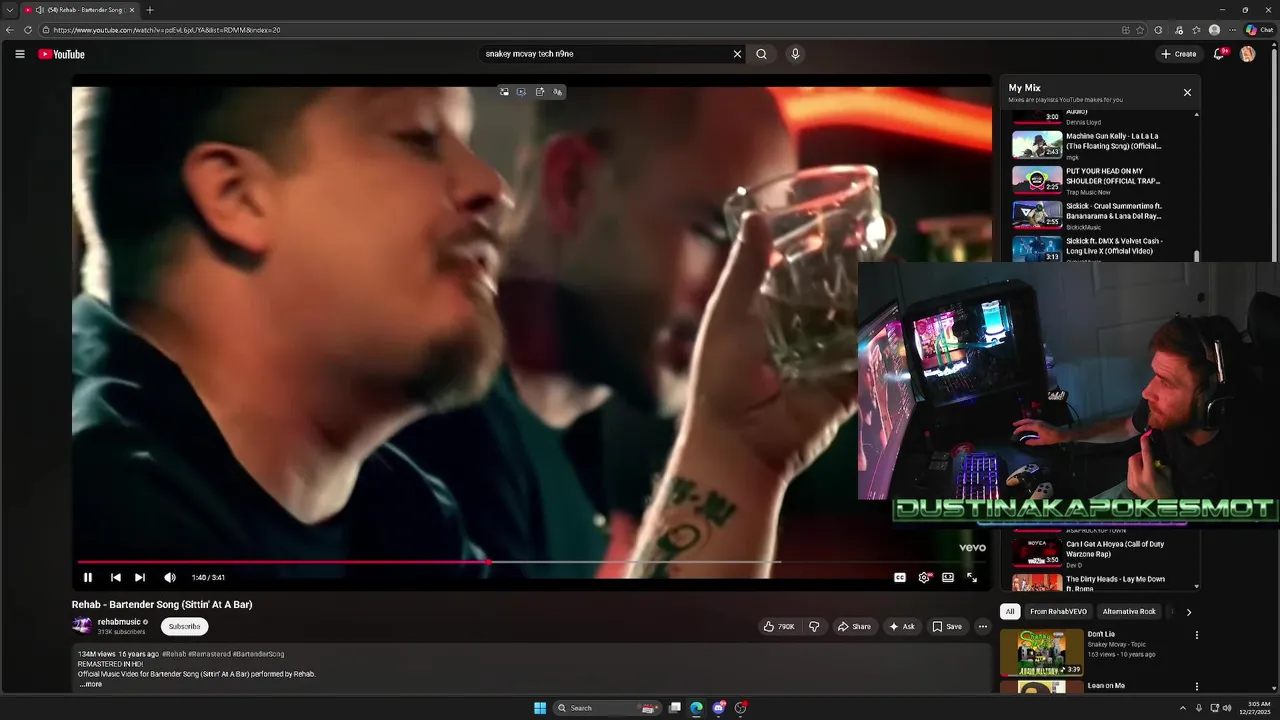Toggle closed captions
The height and width of the screenshot is (720, 1280).
[x=899, y=577]
